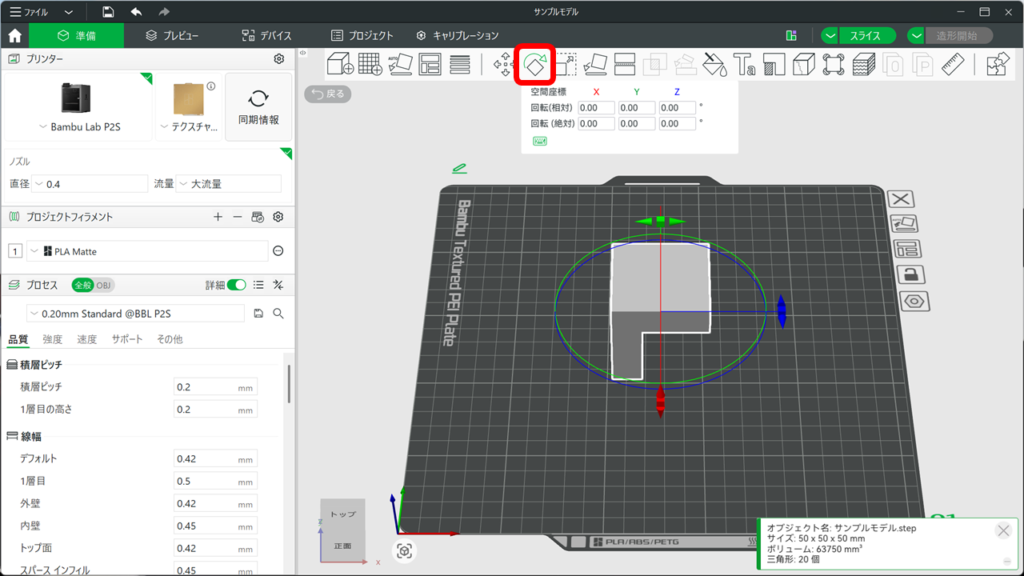
Task: Open the サポート settings tab
Action: [x=127, y=339]
